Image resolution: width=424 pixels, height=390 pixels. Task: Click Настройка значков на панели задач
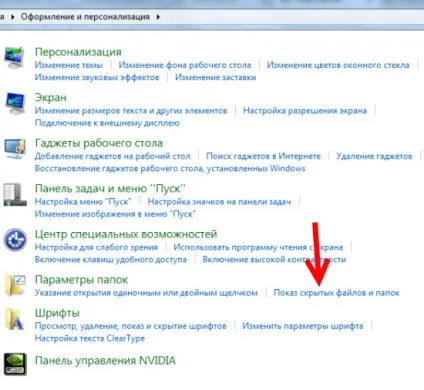coord(219,202)
